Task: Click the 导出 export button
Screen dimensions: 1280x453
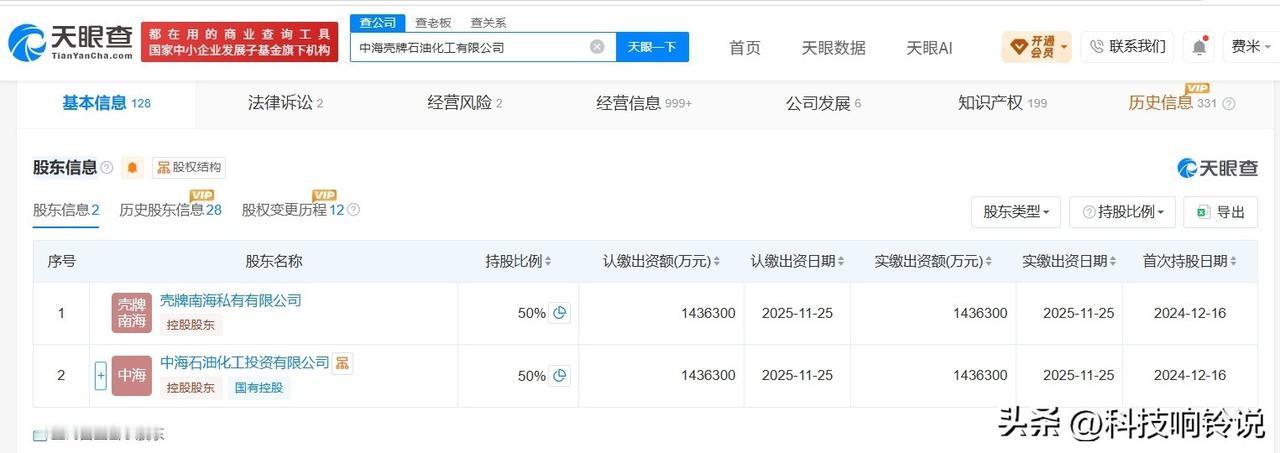Action: 1220,212
